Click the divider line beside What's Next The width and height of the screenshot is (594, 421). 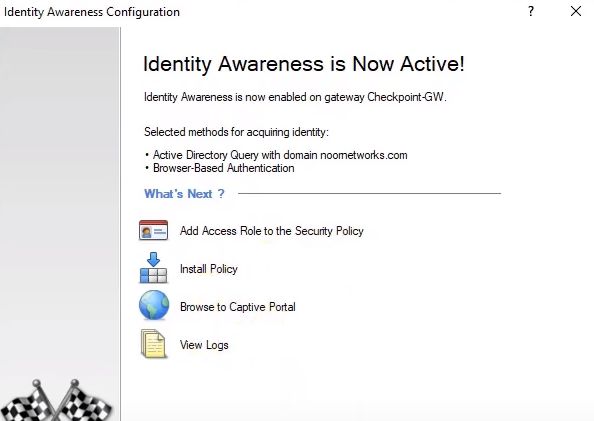[x=369, y=193]
